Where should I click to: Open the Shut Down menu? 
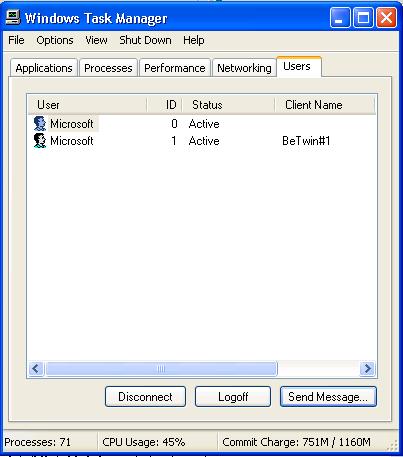[x=145, y=40]
